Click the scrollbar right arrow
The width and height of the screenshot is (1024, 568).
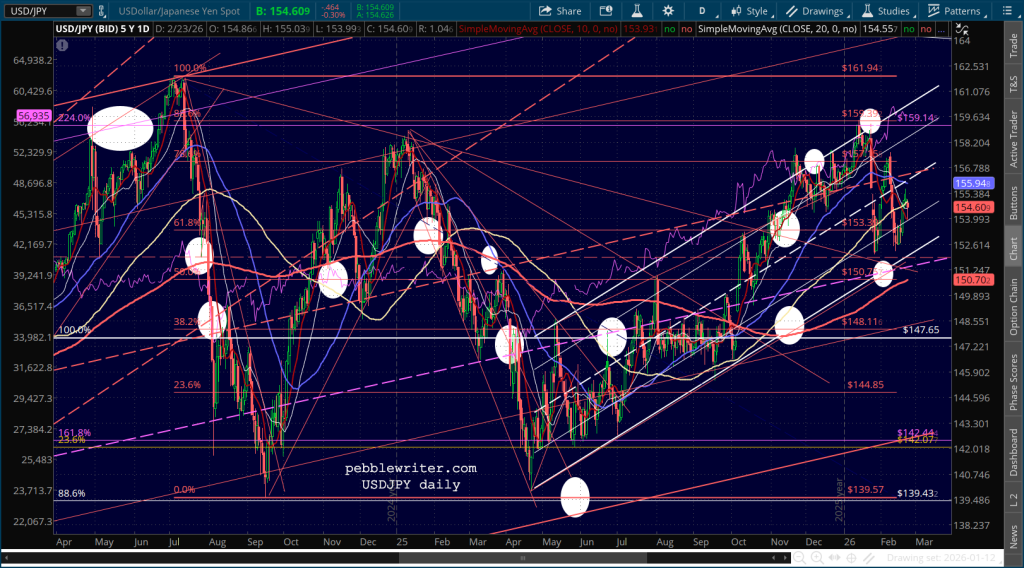784,558
